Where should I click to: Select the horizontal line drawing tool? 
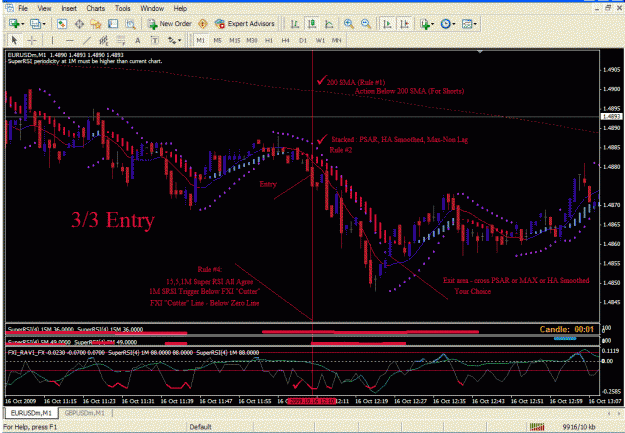pyautogui.click(x=69, y=40)
